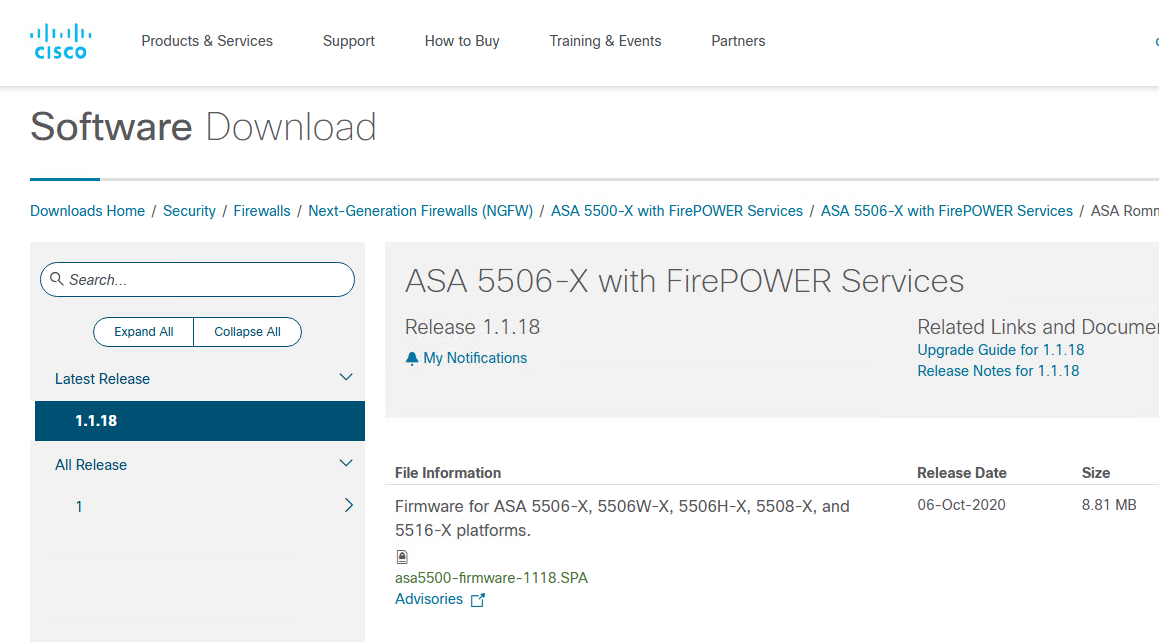Open Training & Events menu
The width and height of the screenshot is (1159, 642).
(x=605, y=41)
